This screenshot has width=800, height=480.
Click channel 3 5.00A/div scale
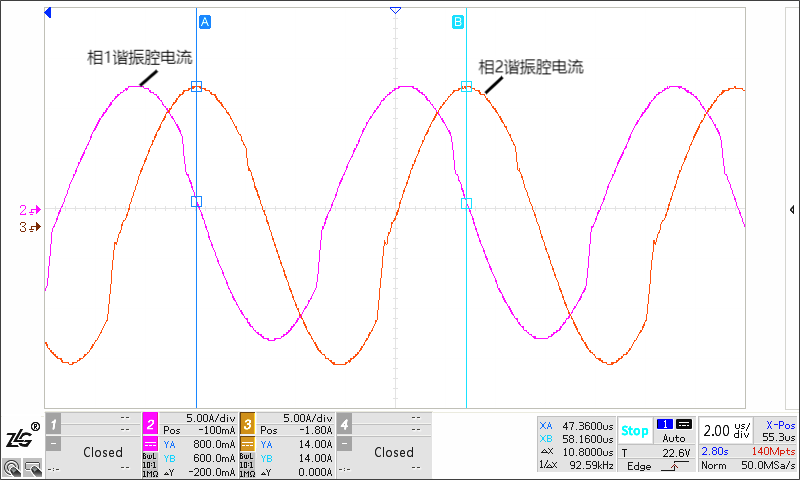[x=308, y=418]
